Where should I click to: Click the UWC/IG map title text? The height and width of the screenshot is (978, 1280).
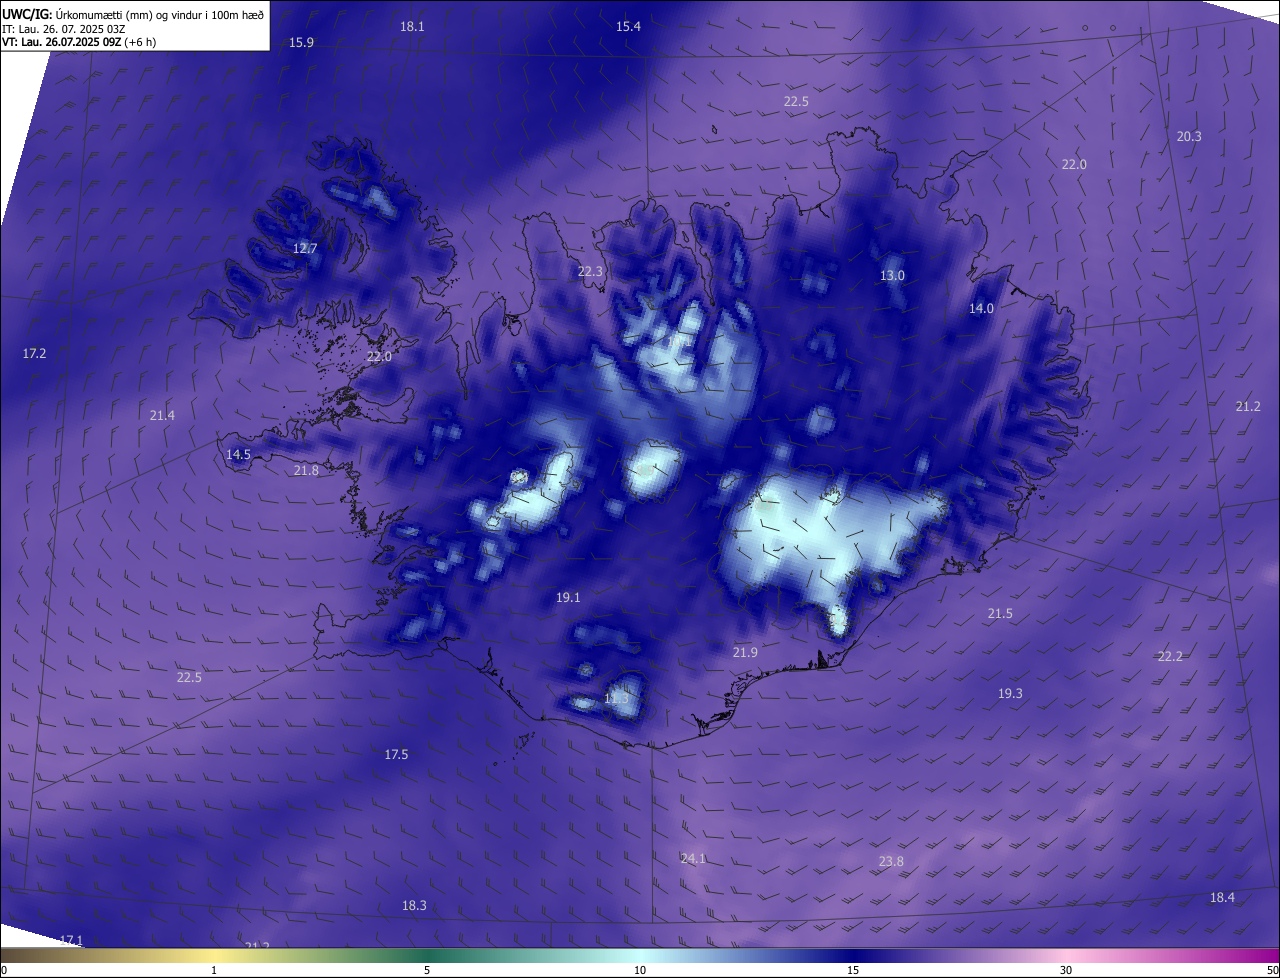pyautogui.click(x=133, y=13)
